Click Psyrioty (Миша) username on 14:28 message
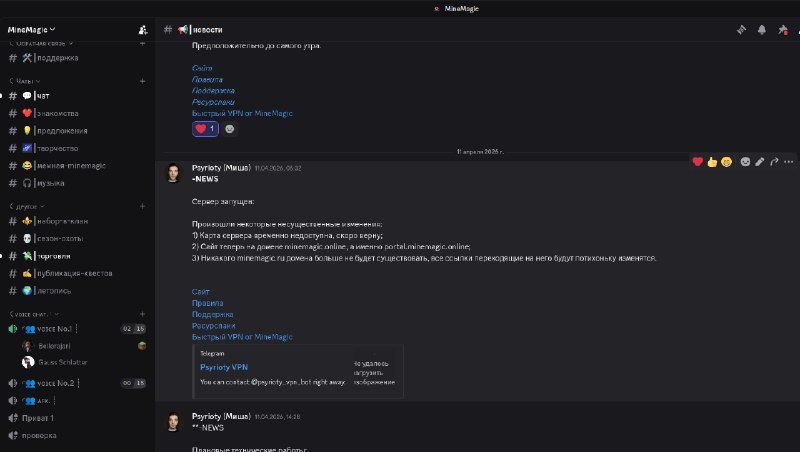This screenshot has width=800, height=452. point(221,416)
